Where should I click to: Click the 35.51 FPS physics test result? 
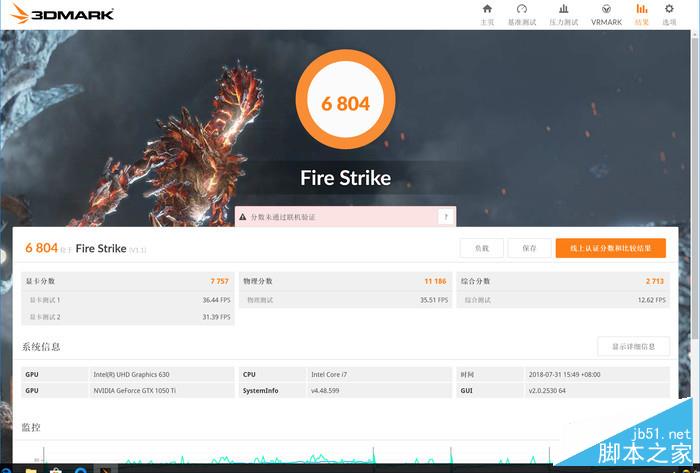[434, 300]
